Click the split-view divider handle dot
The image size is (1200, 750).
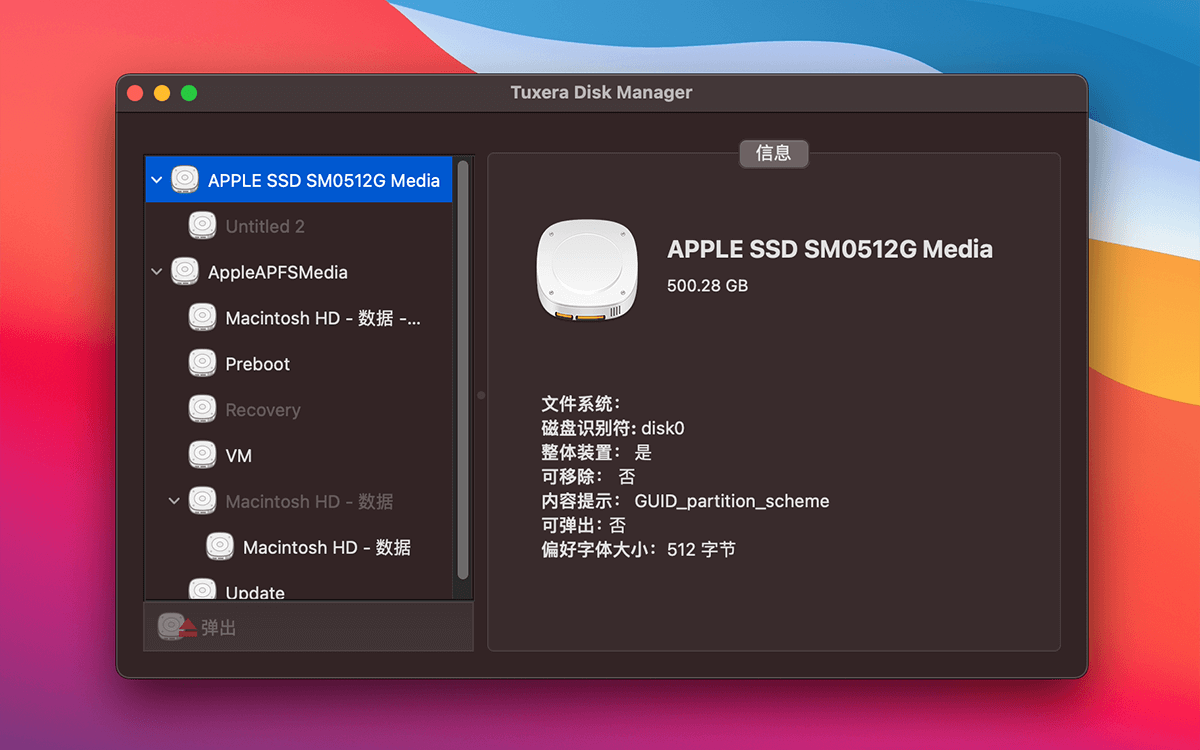(481, 395)
